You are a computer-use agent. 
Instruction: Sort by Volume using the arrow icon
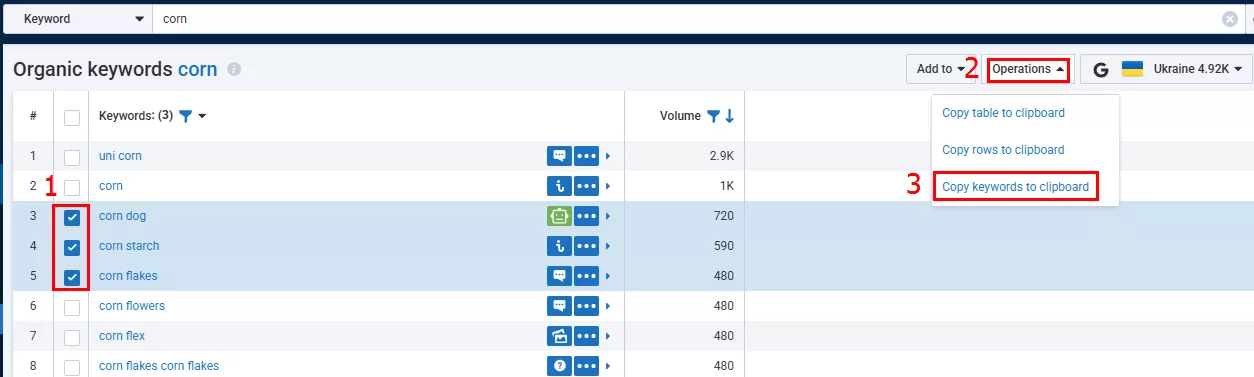729,116
